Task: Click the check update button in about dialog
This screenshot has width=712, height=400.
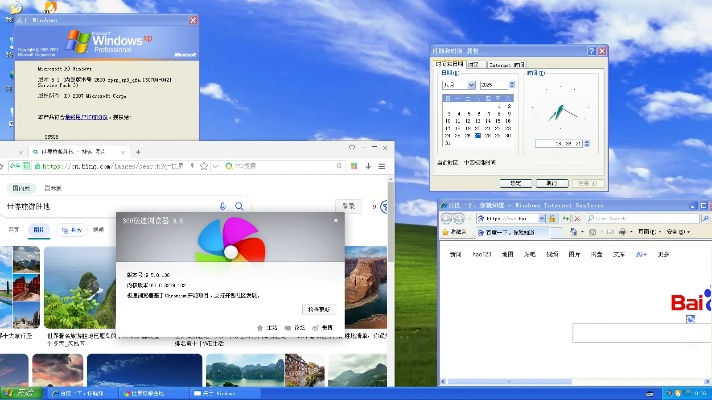Action: point(319,309)
